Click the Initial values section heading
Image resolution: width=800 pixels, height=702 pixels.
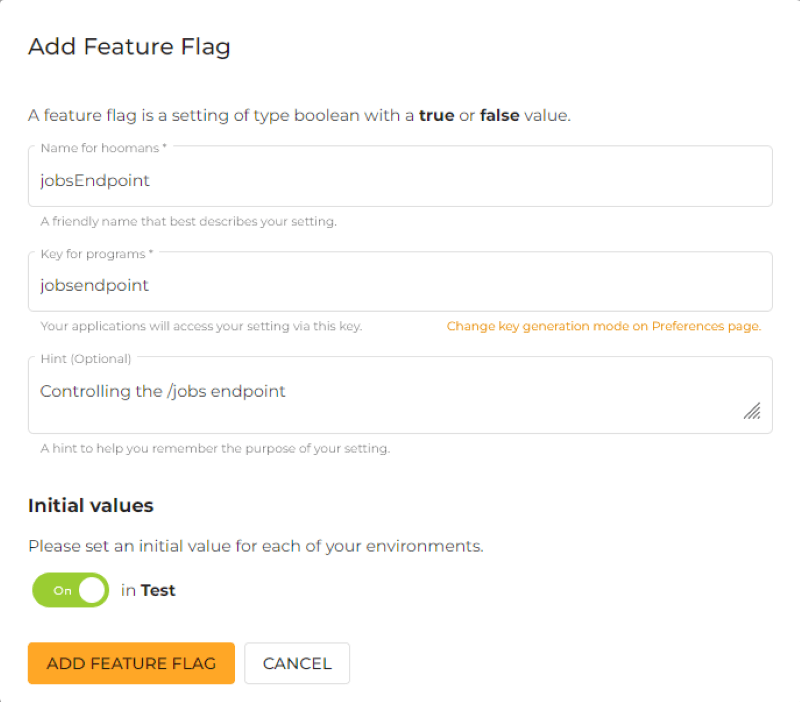pos(90,505)
